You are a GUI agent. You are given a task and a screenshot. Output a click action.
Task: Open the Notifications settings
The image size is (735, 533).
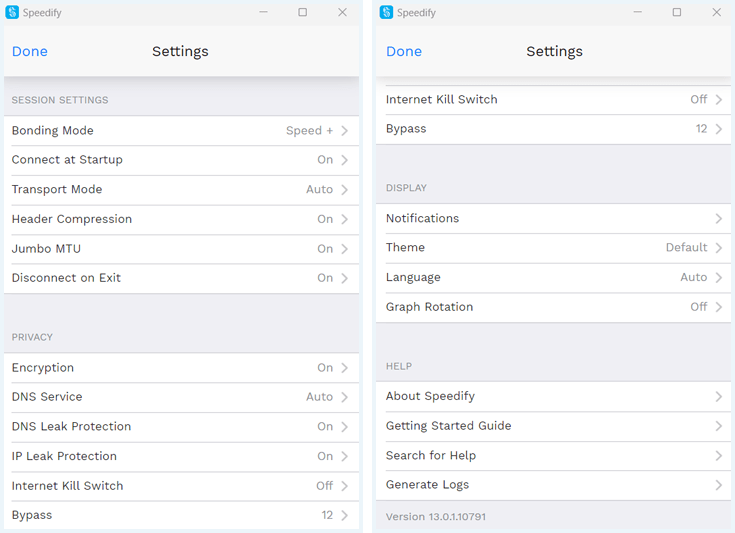pyautogui.click(x=553, y=218)
